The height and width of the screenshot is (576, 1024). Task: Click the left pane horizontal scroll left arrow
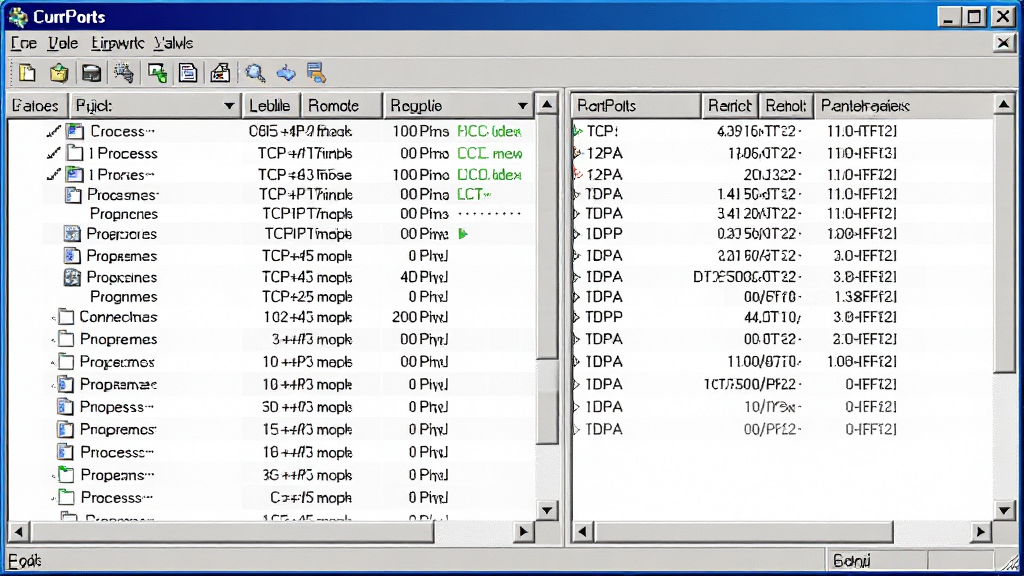point(18,532)
